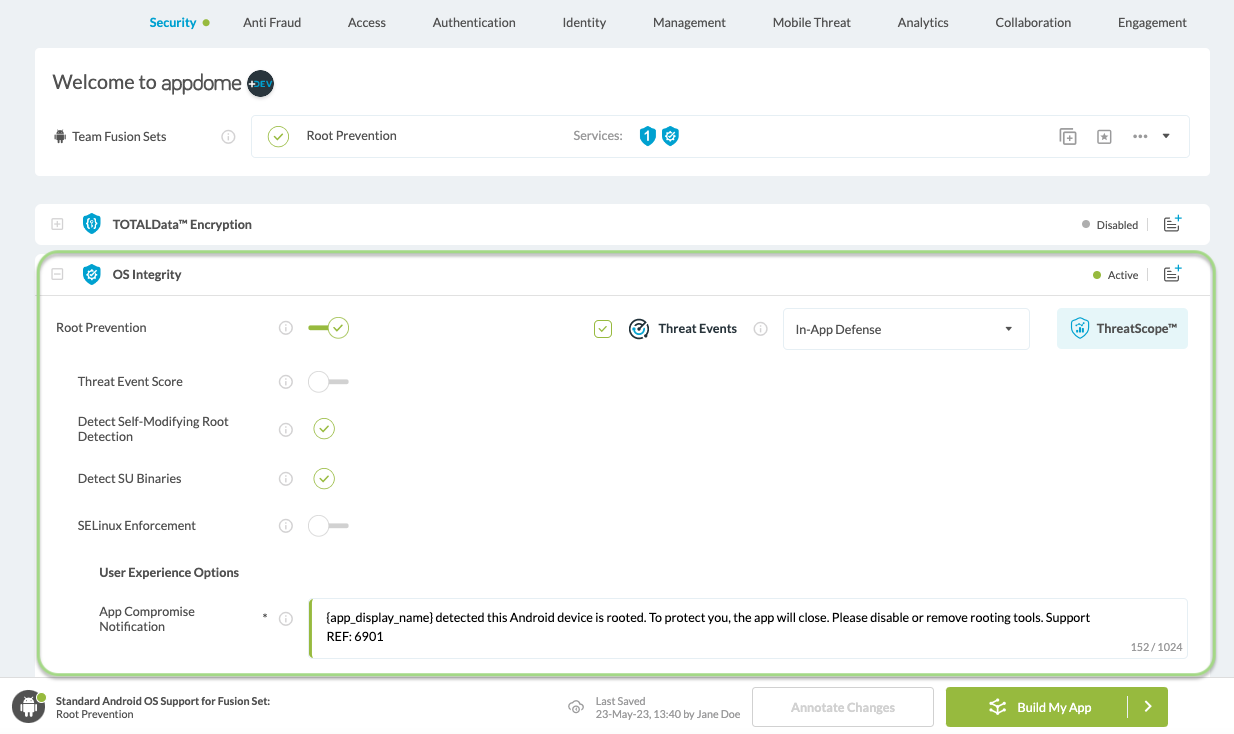Click the copy Fusion Set icon
1234x734 pixels.
coord(1068,137)
